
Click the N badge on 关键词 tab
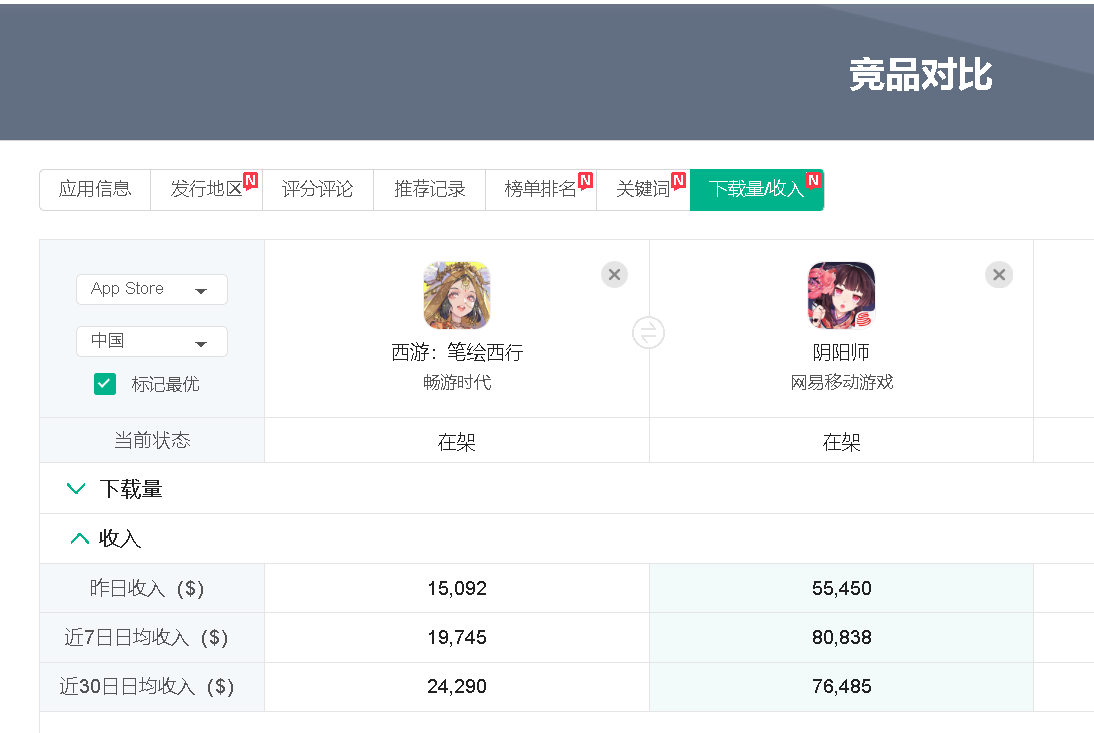pos(678,181)
